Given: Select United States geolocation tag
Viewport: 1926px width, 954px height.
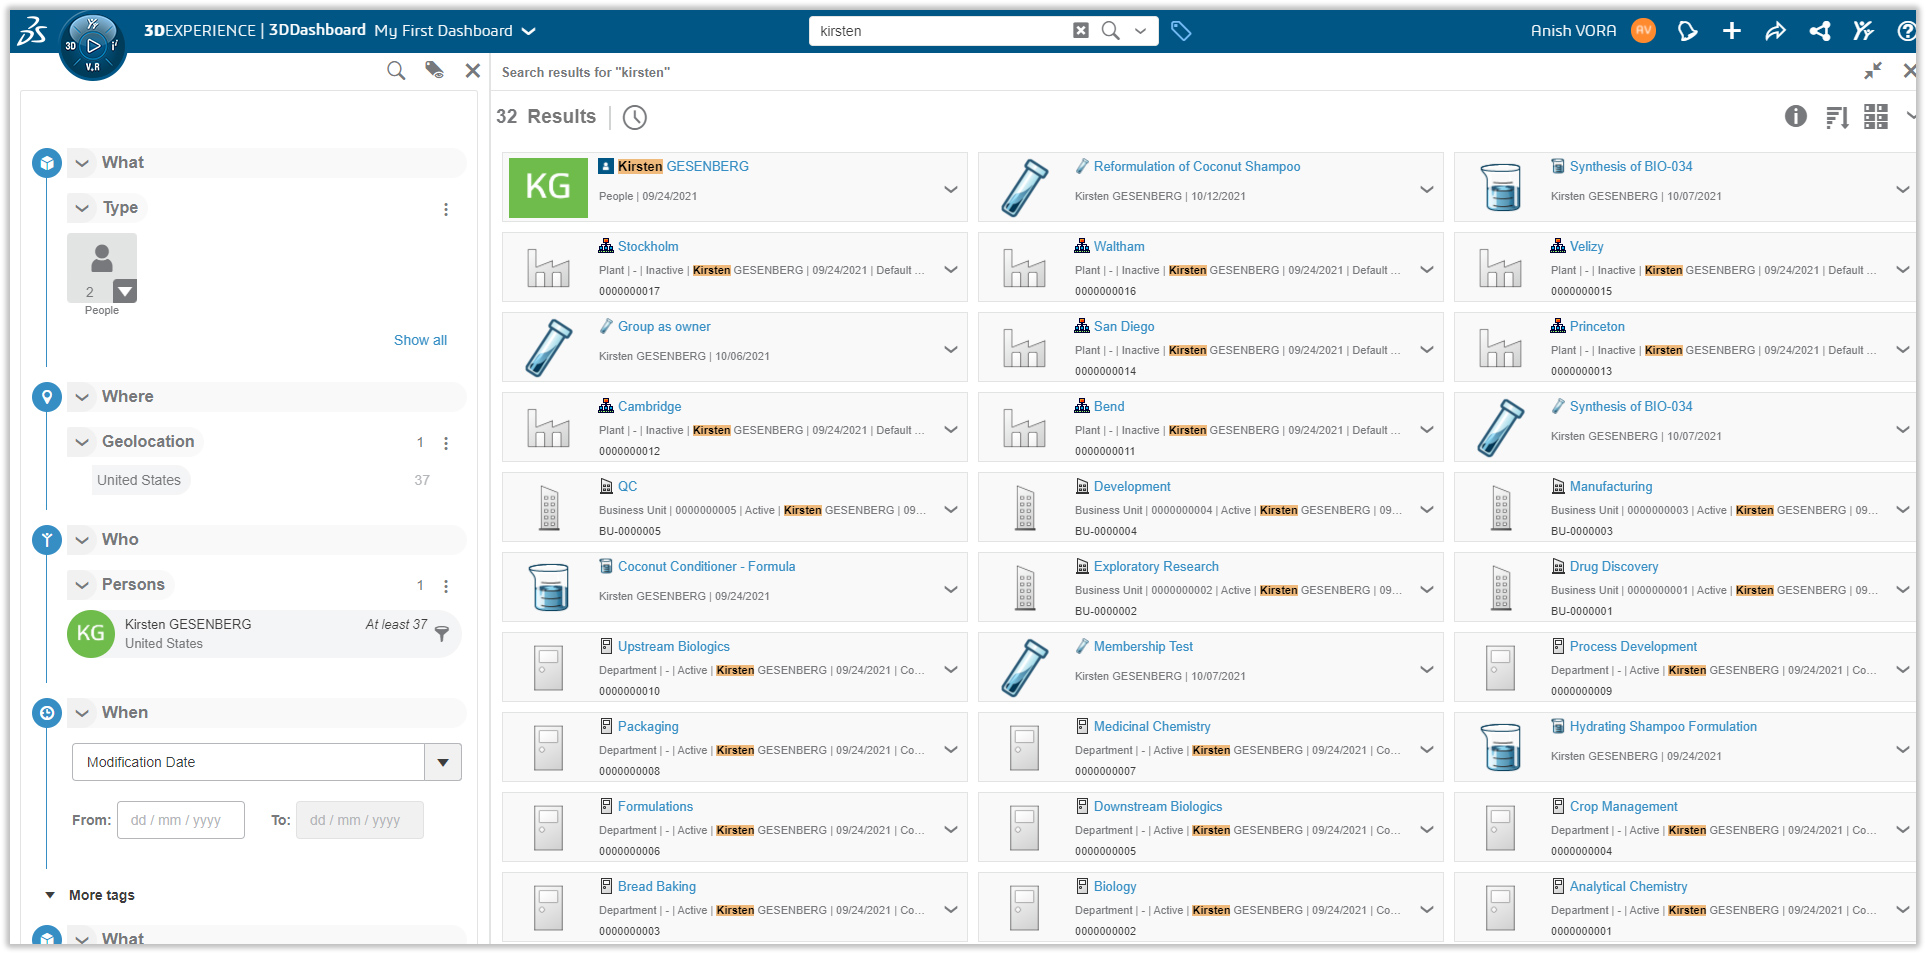Looking at the screenshot, I should 139,480.
